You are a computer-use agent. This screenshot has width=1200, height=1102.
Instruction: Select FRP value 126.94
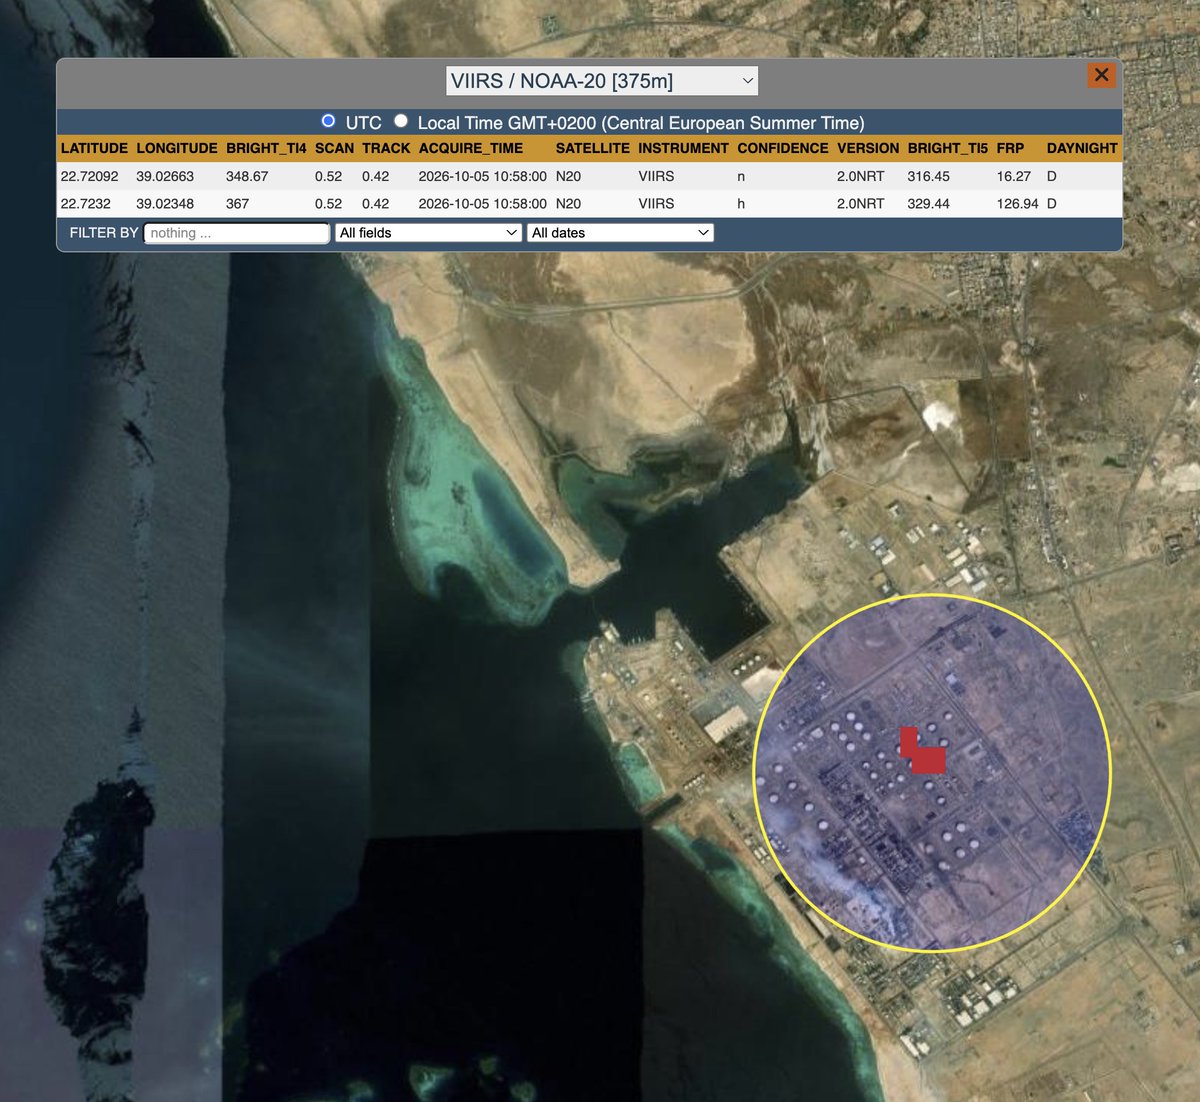[x=1018, y=203]
